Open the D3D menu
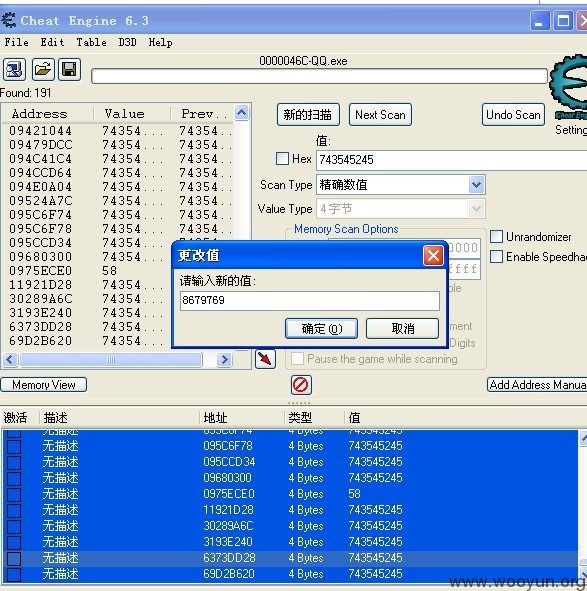The image size is (587, 591). coord(127,42)
